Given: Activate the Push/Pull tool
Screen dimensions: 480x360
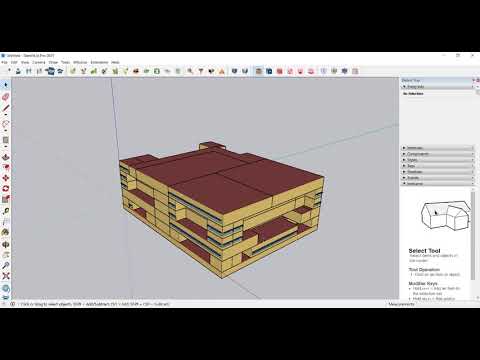Looking at the screenshot, I should click(6, 157).
